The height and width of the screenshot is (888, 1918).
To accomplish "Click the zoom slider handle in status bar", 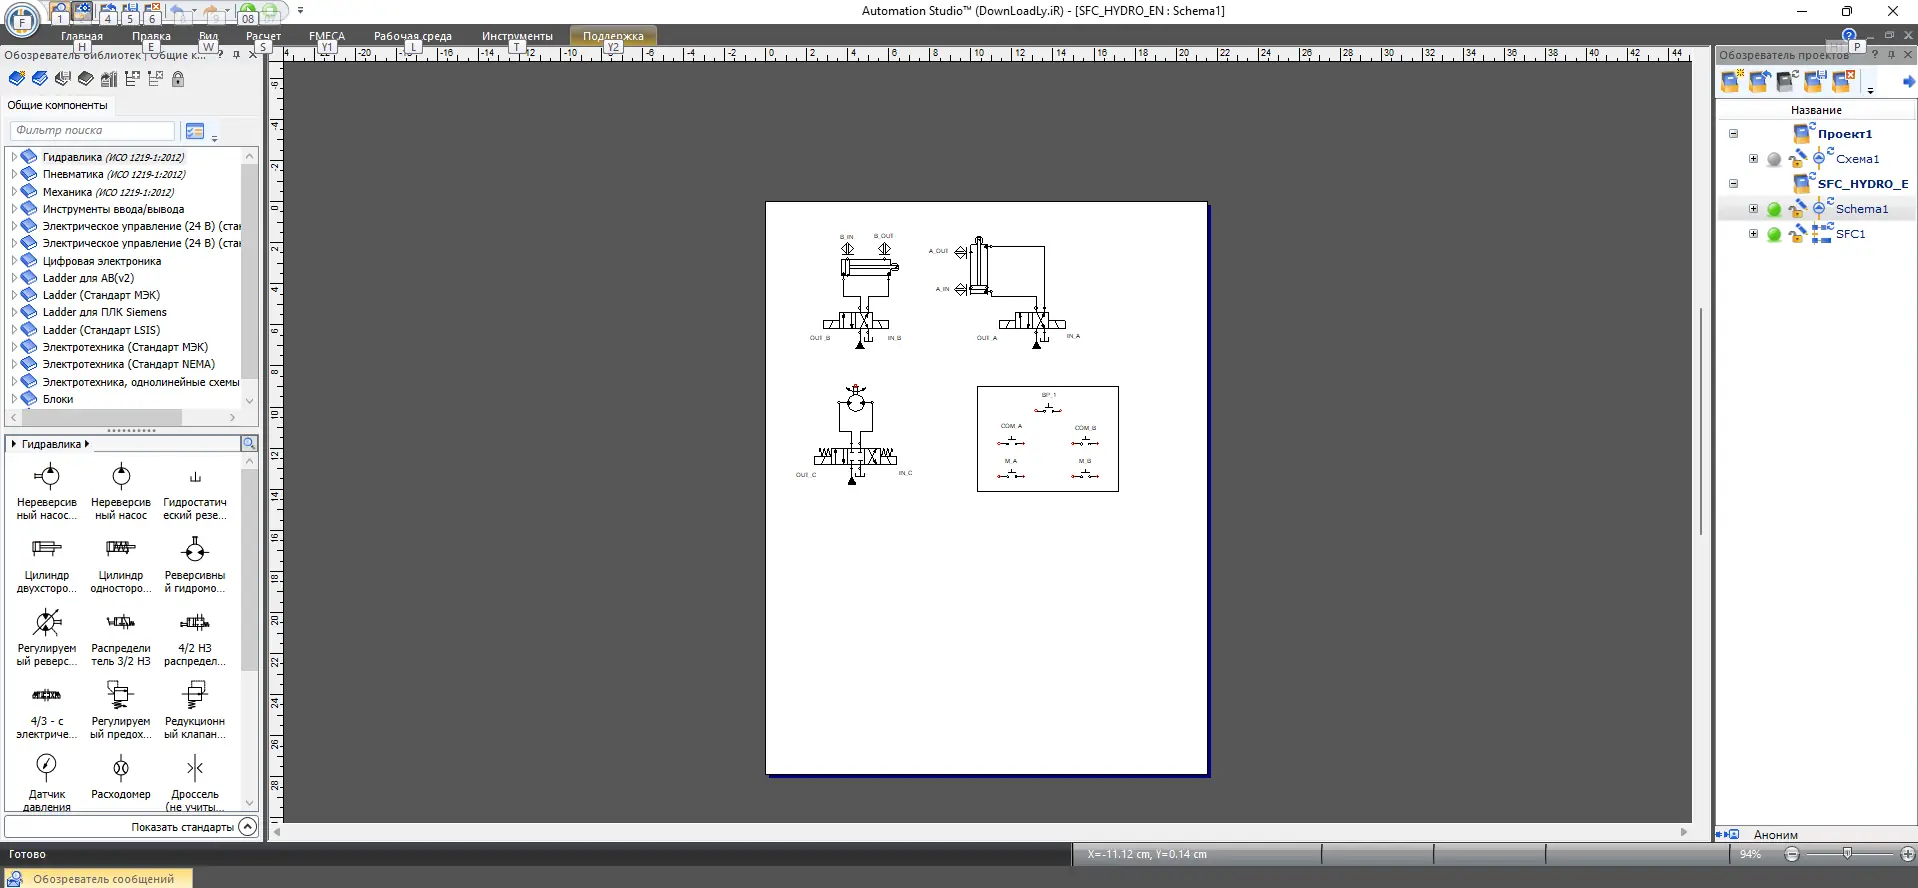I will [x=1847, y=854].
